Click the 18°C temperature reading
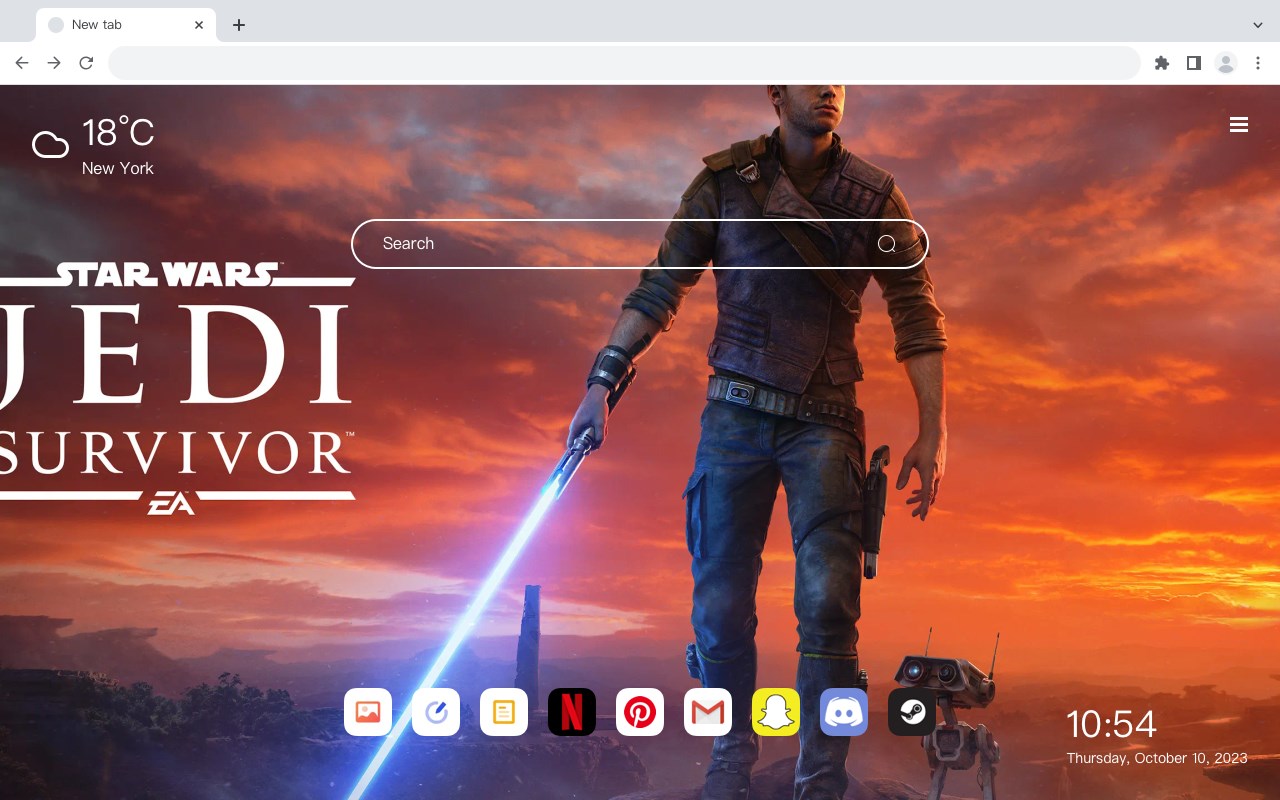This screenshot has height=800, width=1280. (x=118, y=133)
